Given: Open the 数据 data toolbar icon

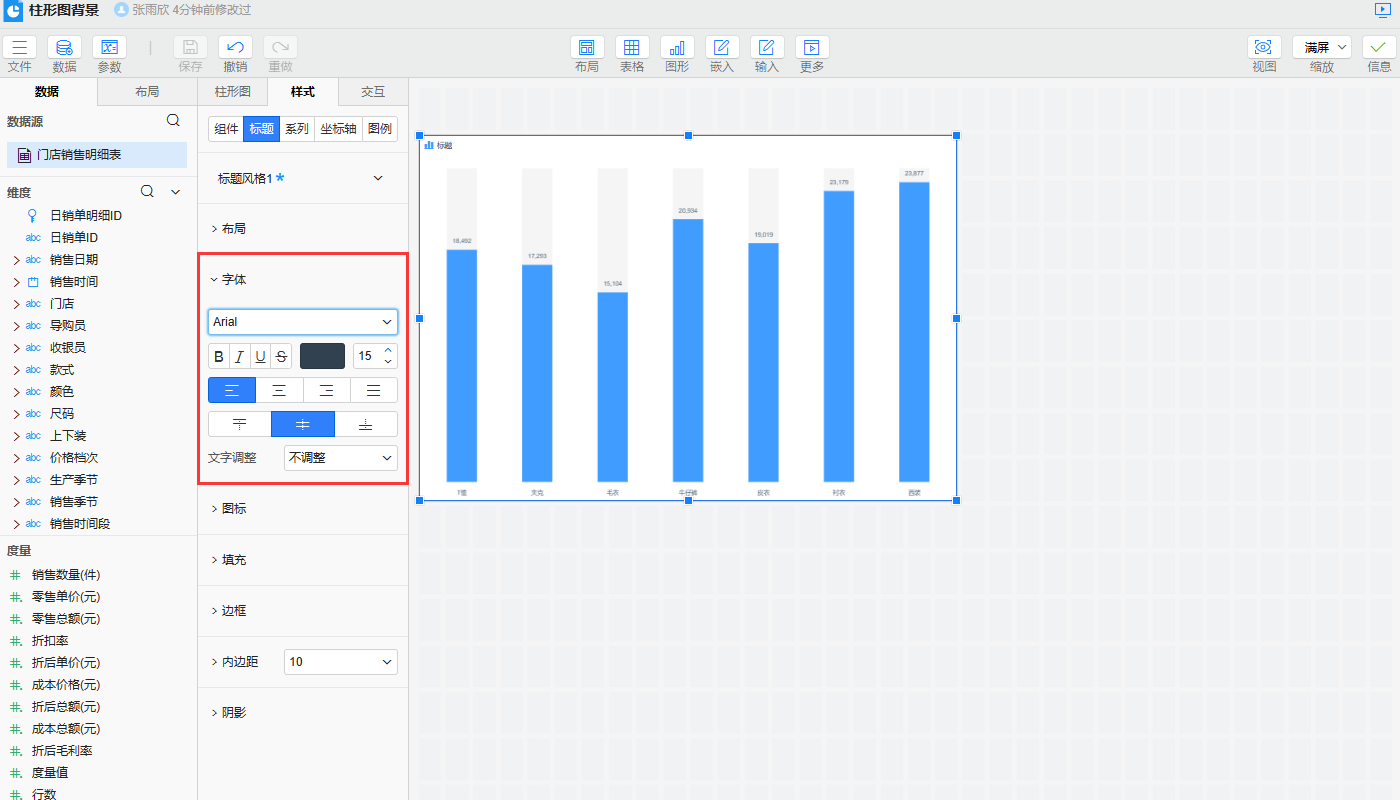Looking at the screenshot, I should pos(64,48).
